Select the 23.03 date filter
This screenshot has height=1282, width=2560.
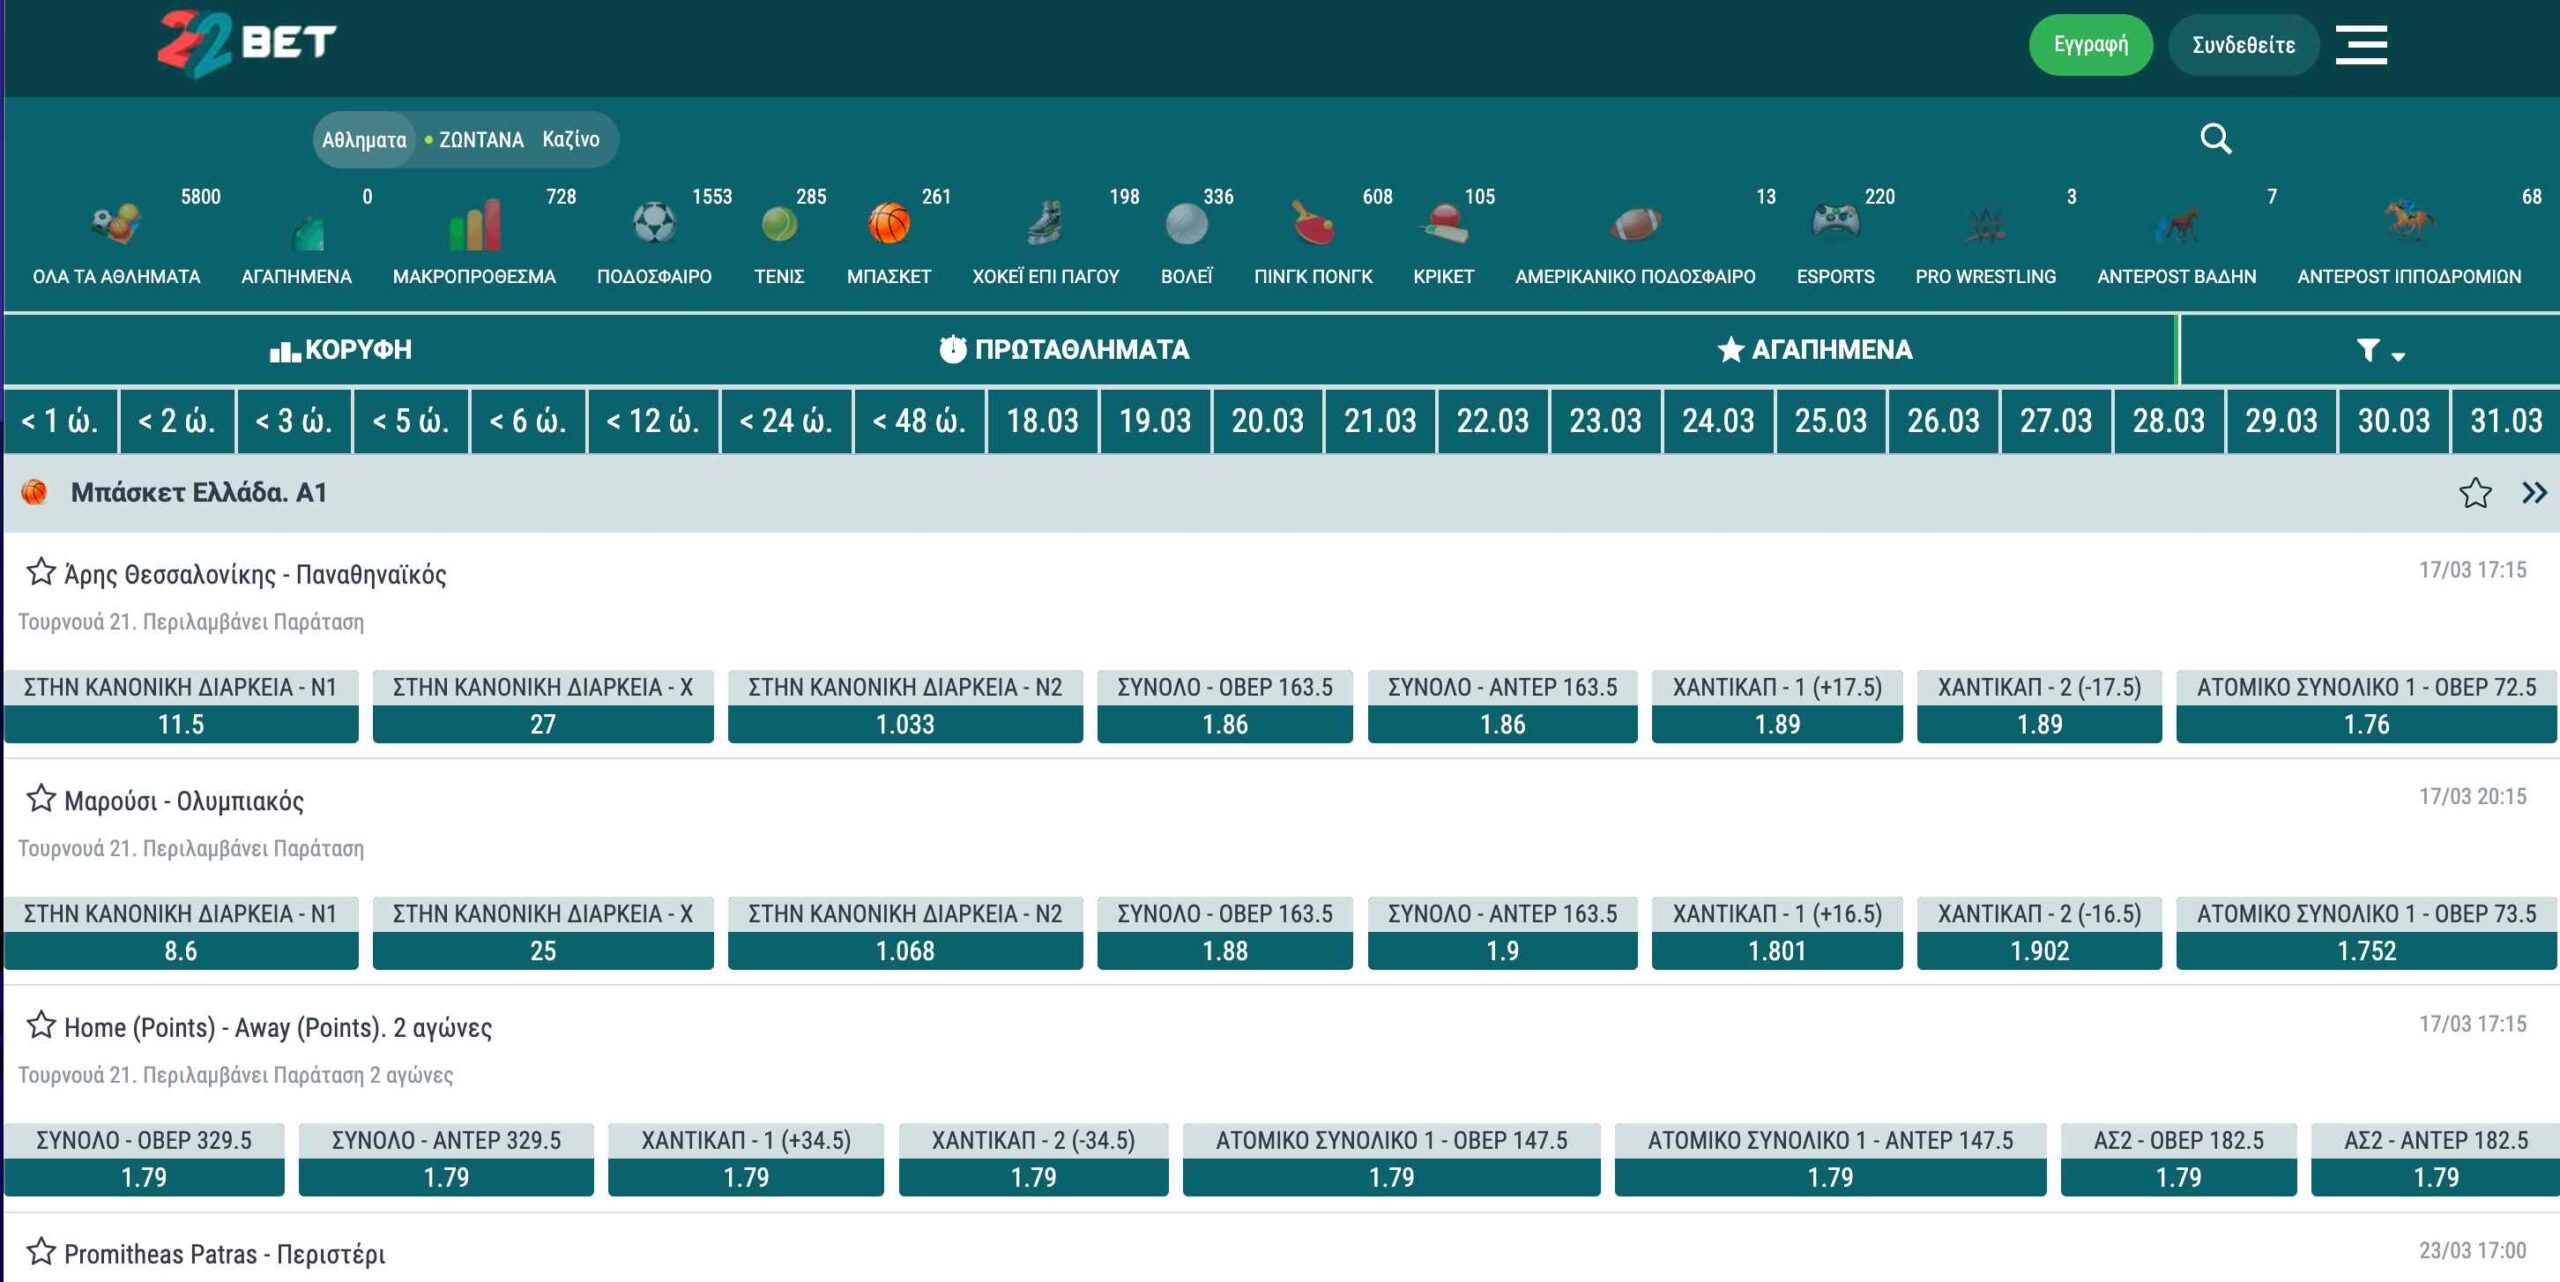(1604, 421)
